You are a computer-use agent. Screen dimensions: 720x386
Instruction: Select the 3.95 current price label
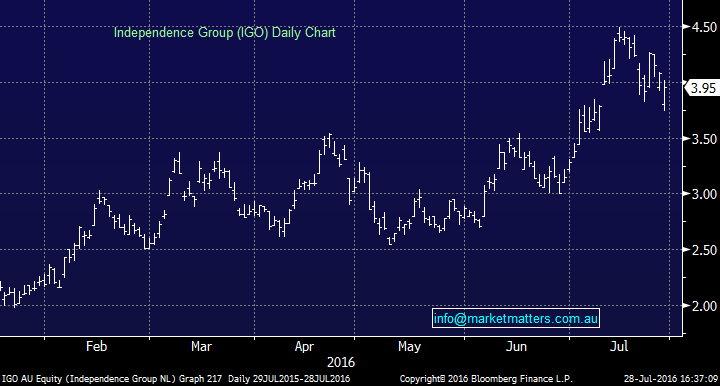pyautogui.click(x=702, y=88)
